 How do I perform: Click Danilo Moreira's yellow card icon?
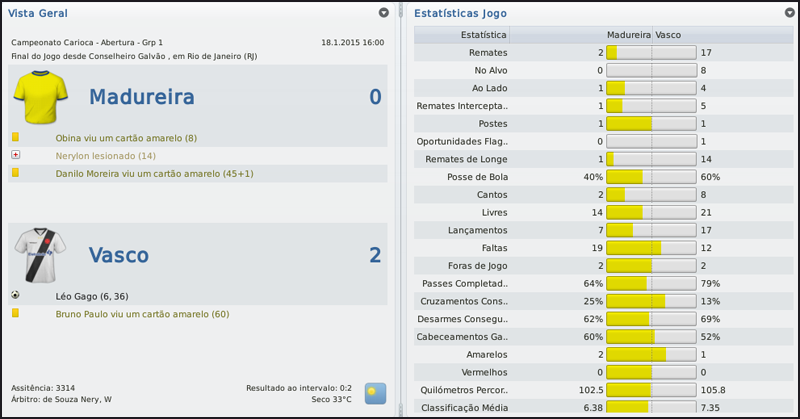click(x=15, y=174)
